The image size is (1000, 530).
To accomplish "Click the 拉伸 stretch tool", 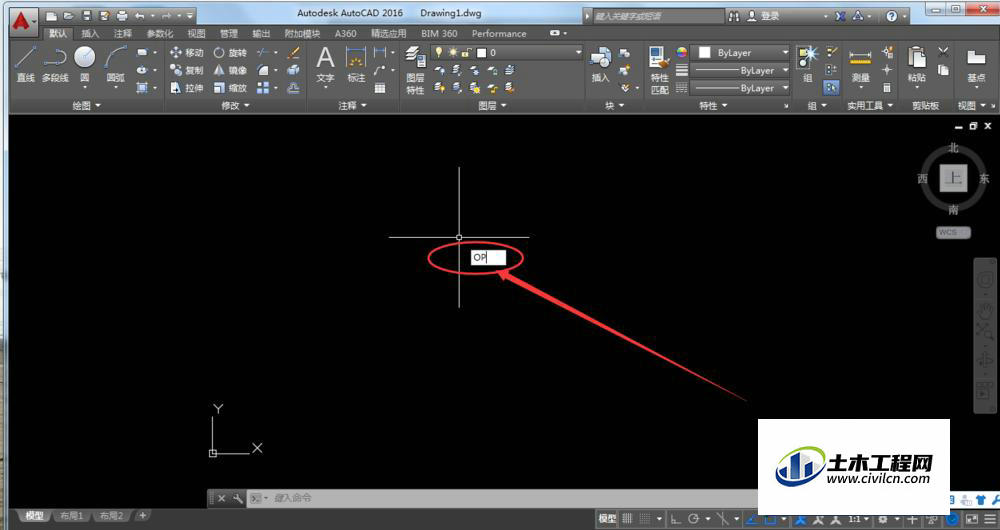I will point(187,89).
